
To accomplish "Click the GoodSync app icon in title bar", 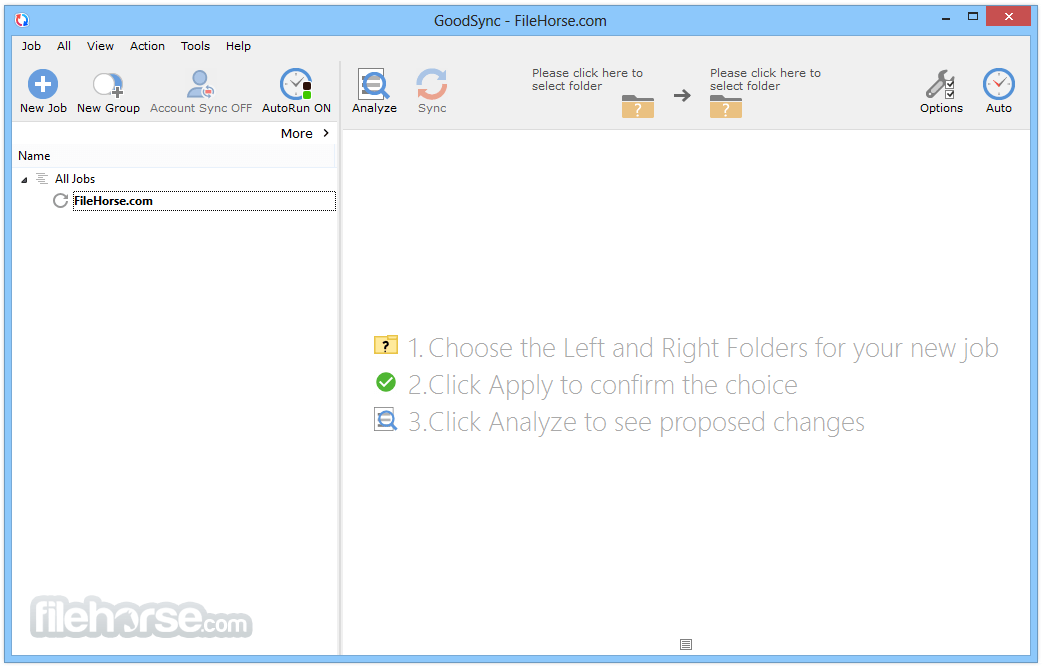I will pyautogui.click(x=22, y=20).
